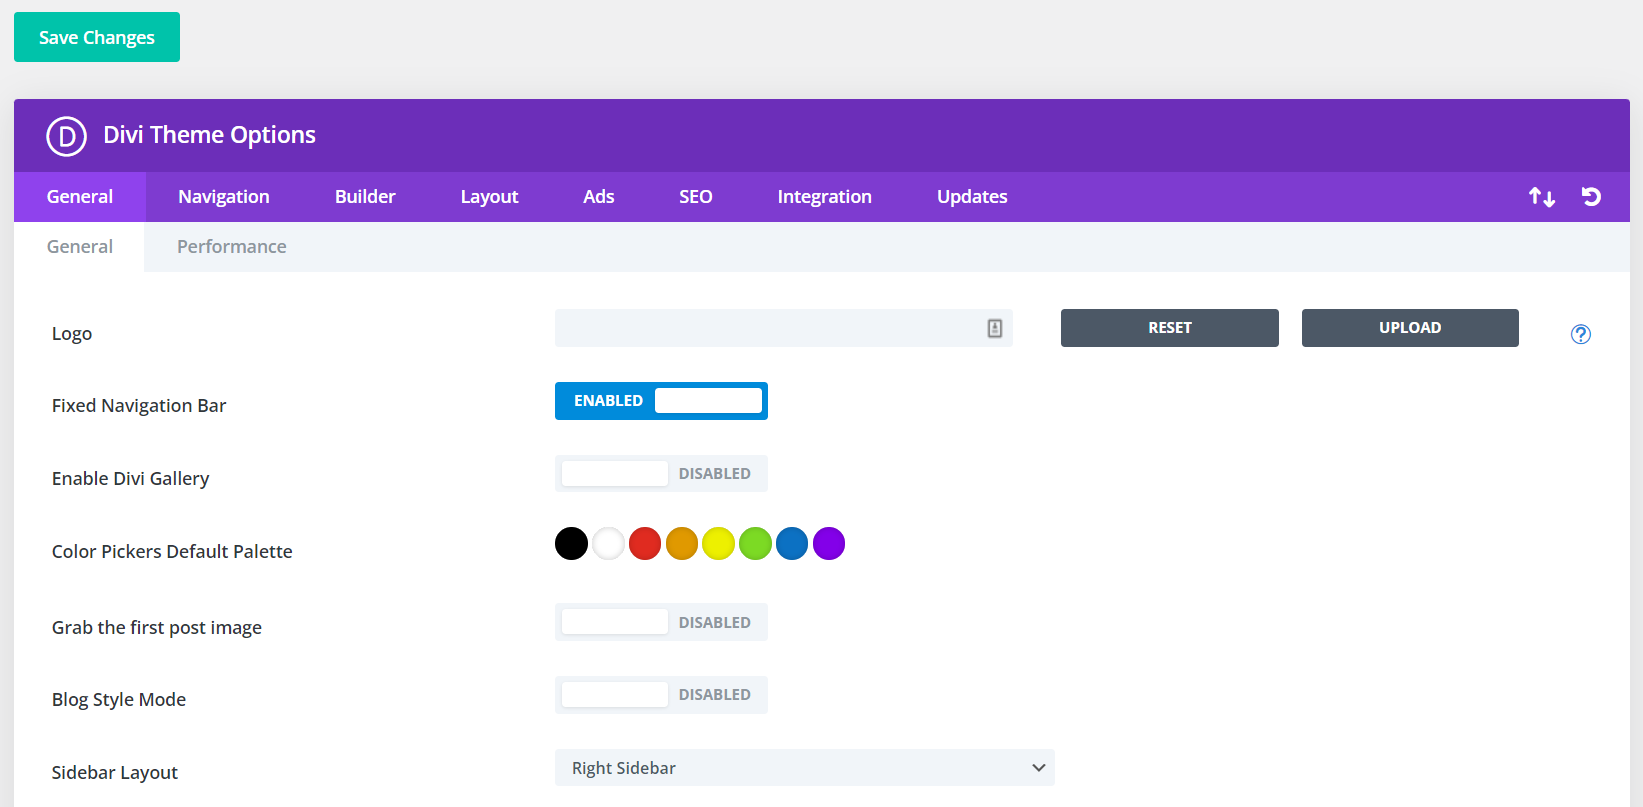Select the Layout tab
This screenshot has width=1643, height=807.
[x=489, y=197]
